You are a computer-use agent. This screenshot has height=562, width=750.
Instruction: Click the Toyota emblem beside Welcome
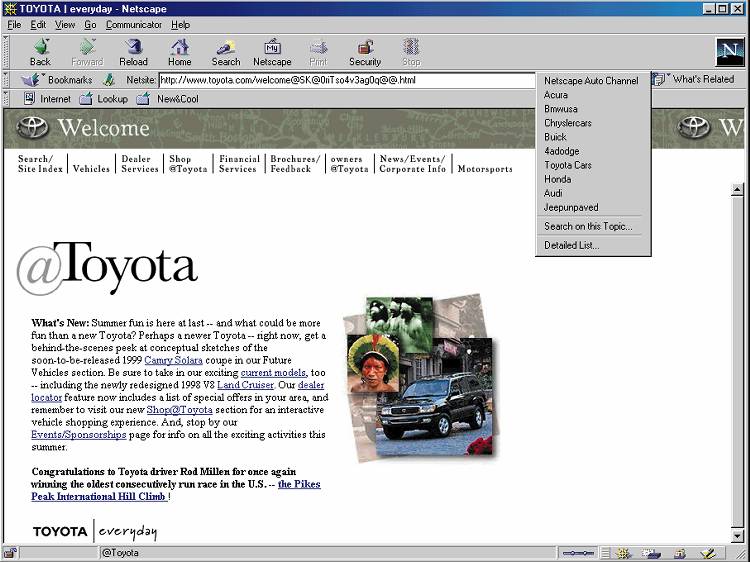point(32,128)
